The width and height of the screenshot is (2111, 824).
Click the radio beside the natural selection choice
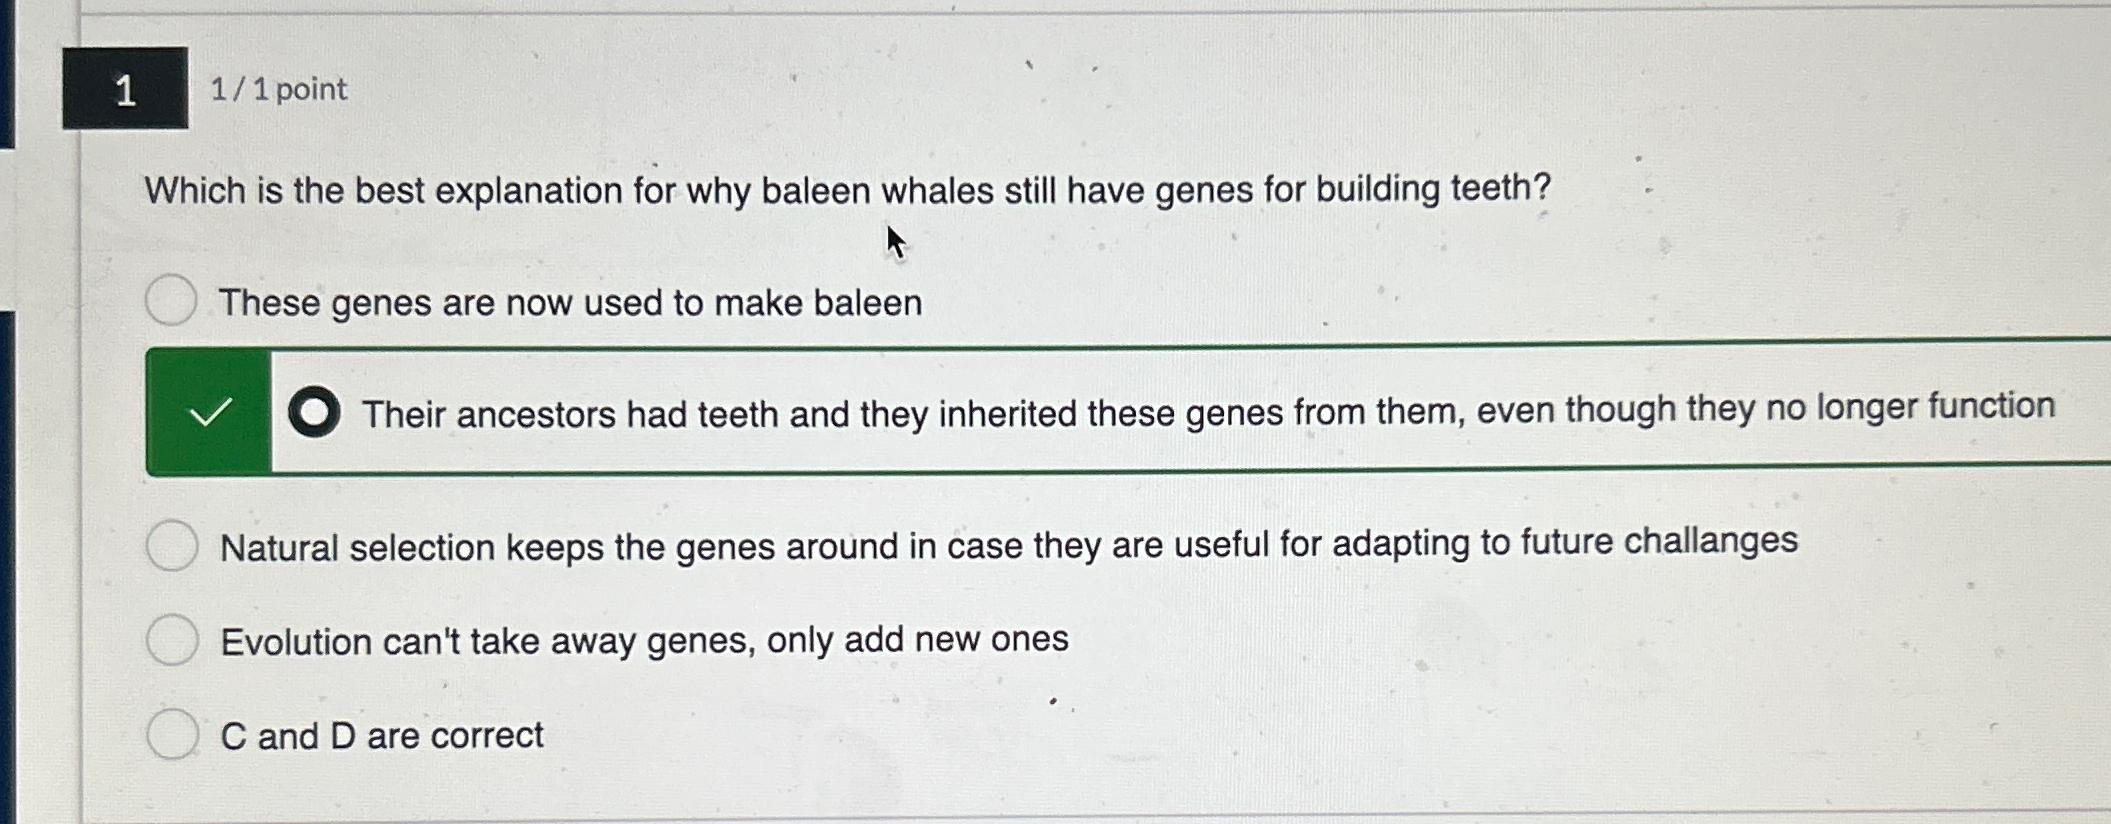[173, 543]
